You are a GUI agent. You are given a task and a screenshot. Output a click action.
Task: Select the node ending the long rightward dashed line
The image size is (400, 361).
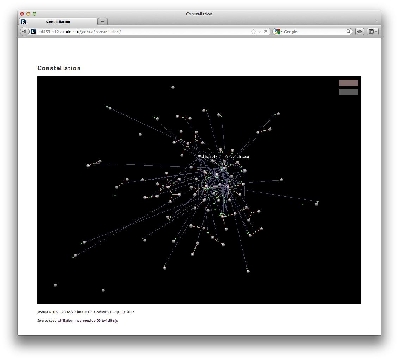pyautogui.click(x=317, y=203)
